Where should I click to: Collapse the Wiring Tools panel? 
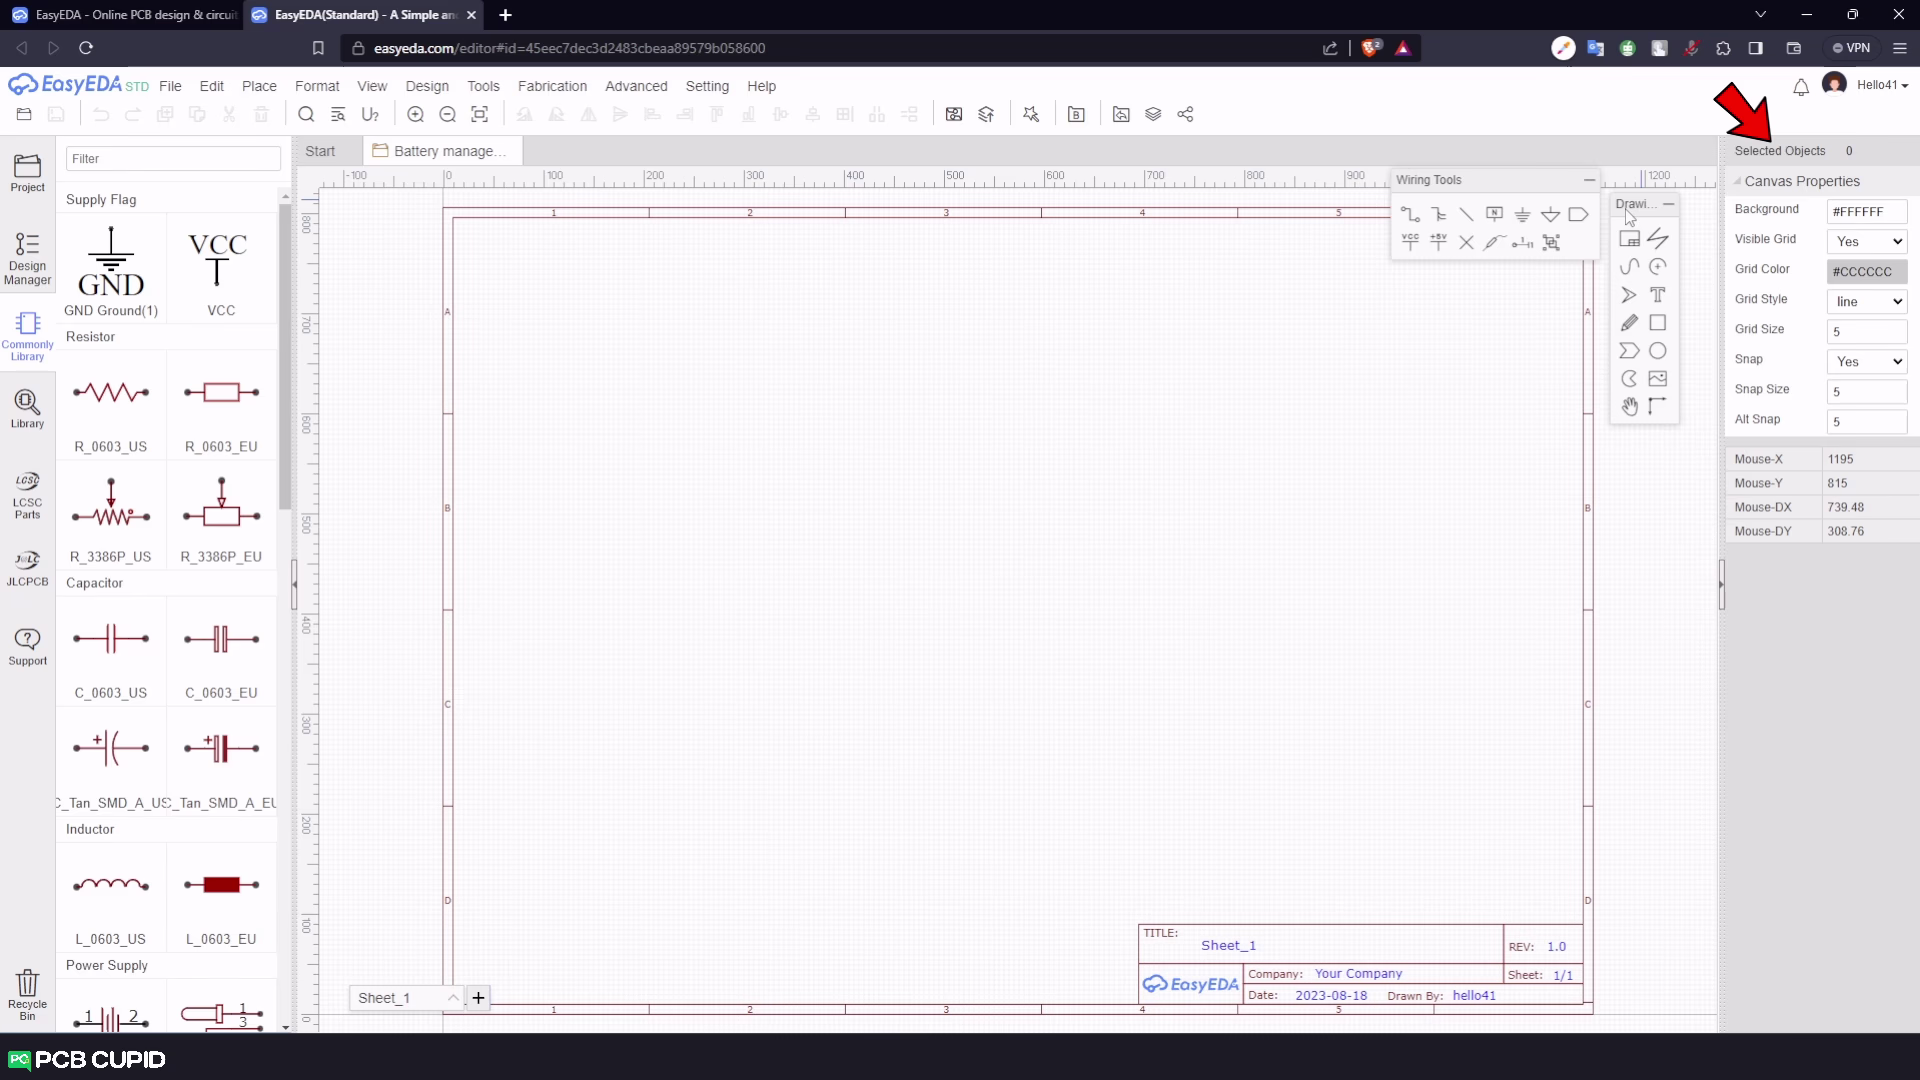(1589, 180)
